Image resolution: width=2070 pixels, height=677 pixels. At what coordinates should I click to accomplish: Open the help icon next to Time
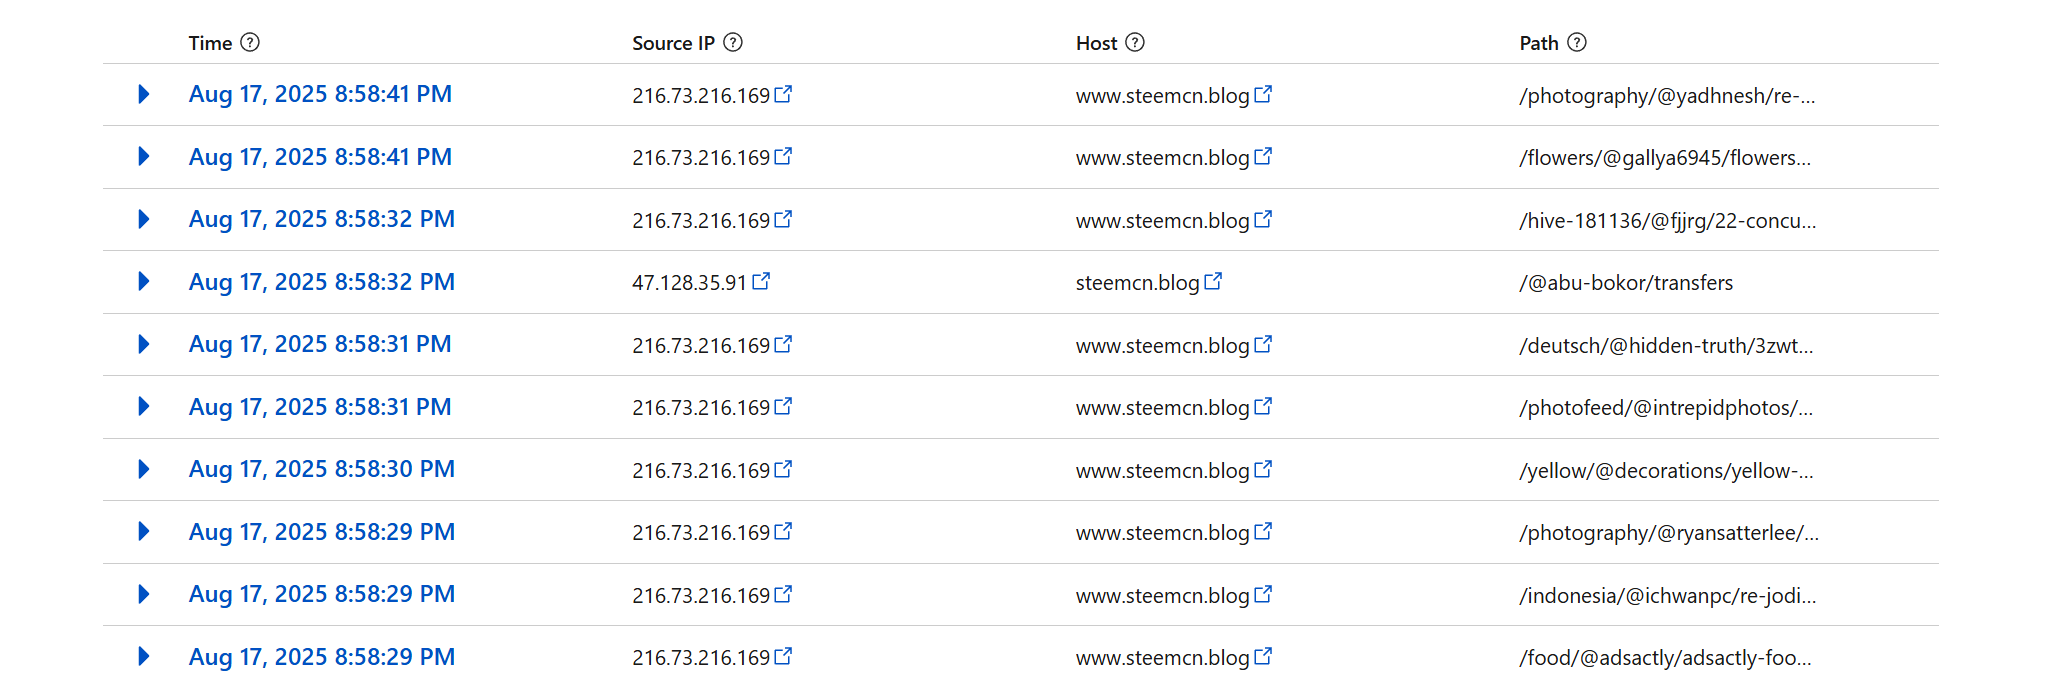tap(250, 42)
